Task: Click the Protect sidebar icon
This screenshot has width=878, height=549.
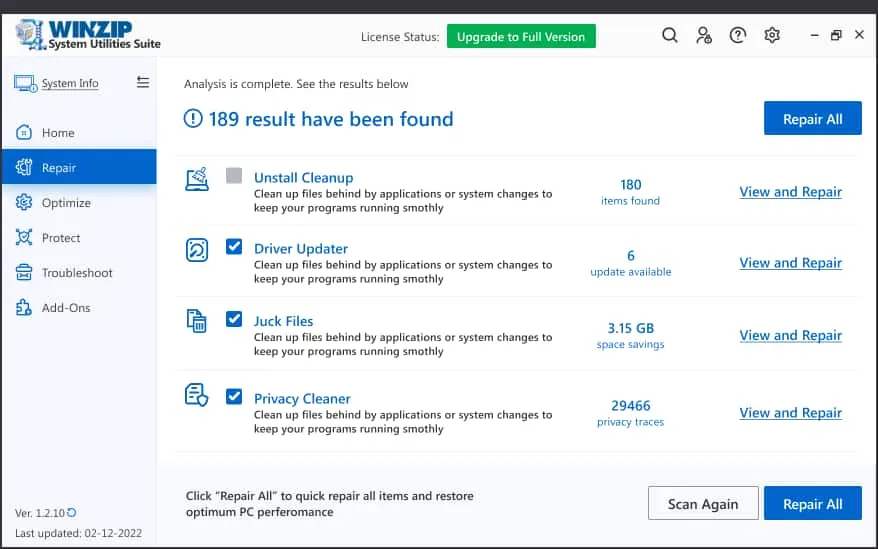Action: click(24, 238)
